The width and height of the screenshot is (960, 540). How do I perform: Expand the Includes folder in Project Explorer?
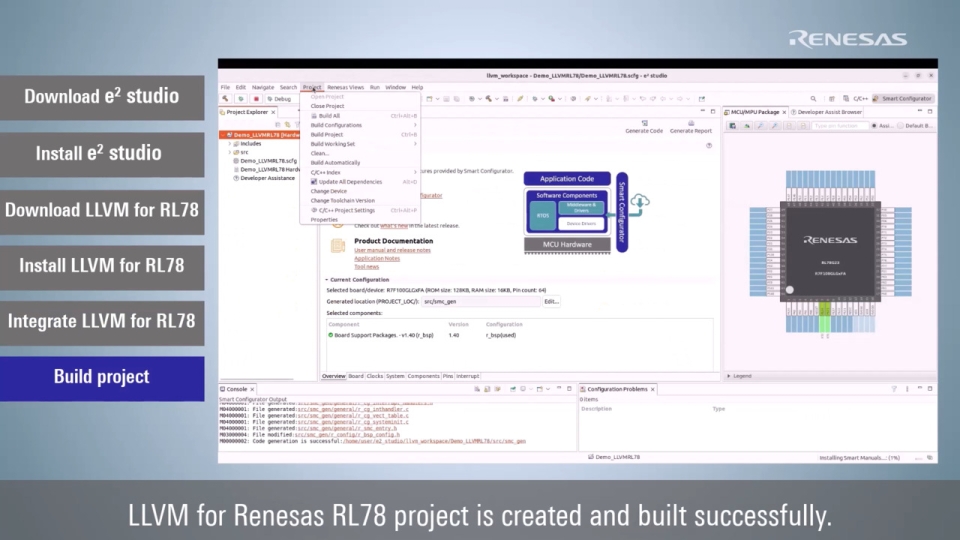pyautogui.click(x=229, y=143)
